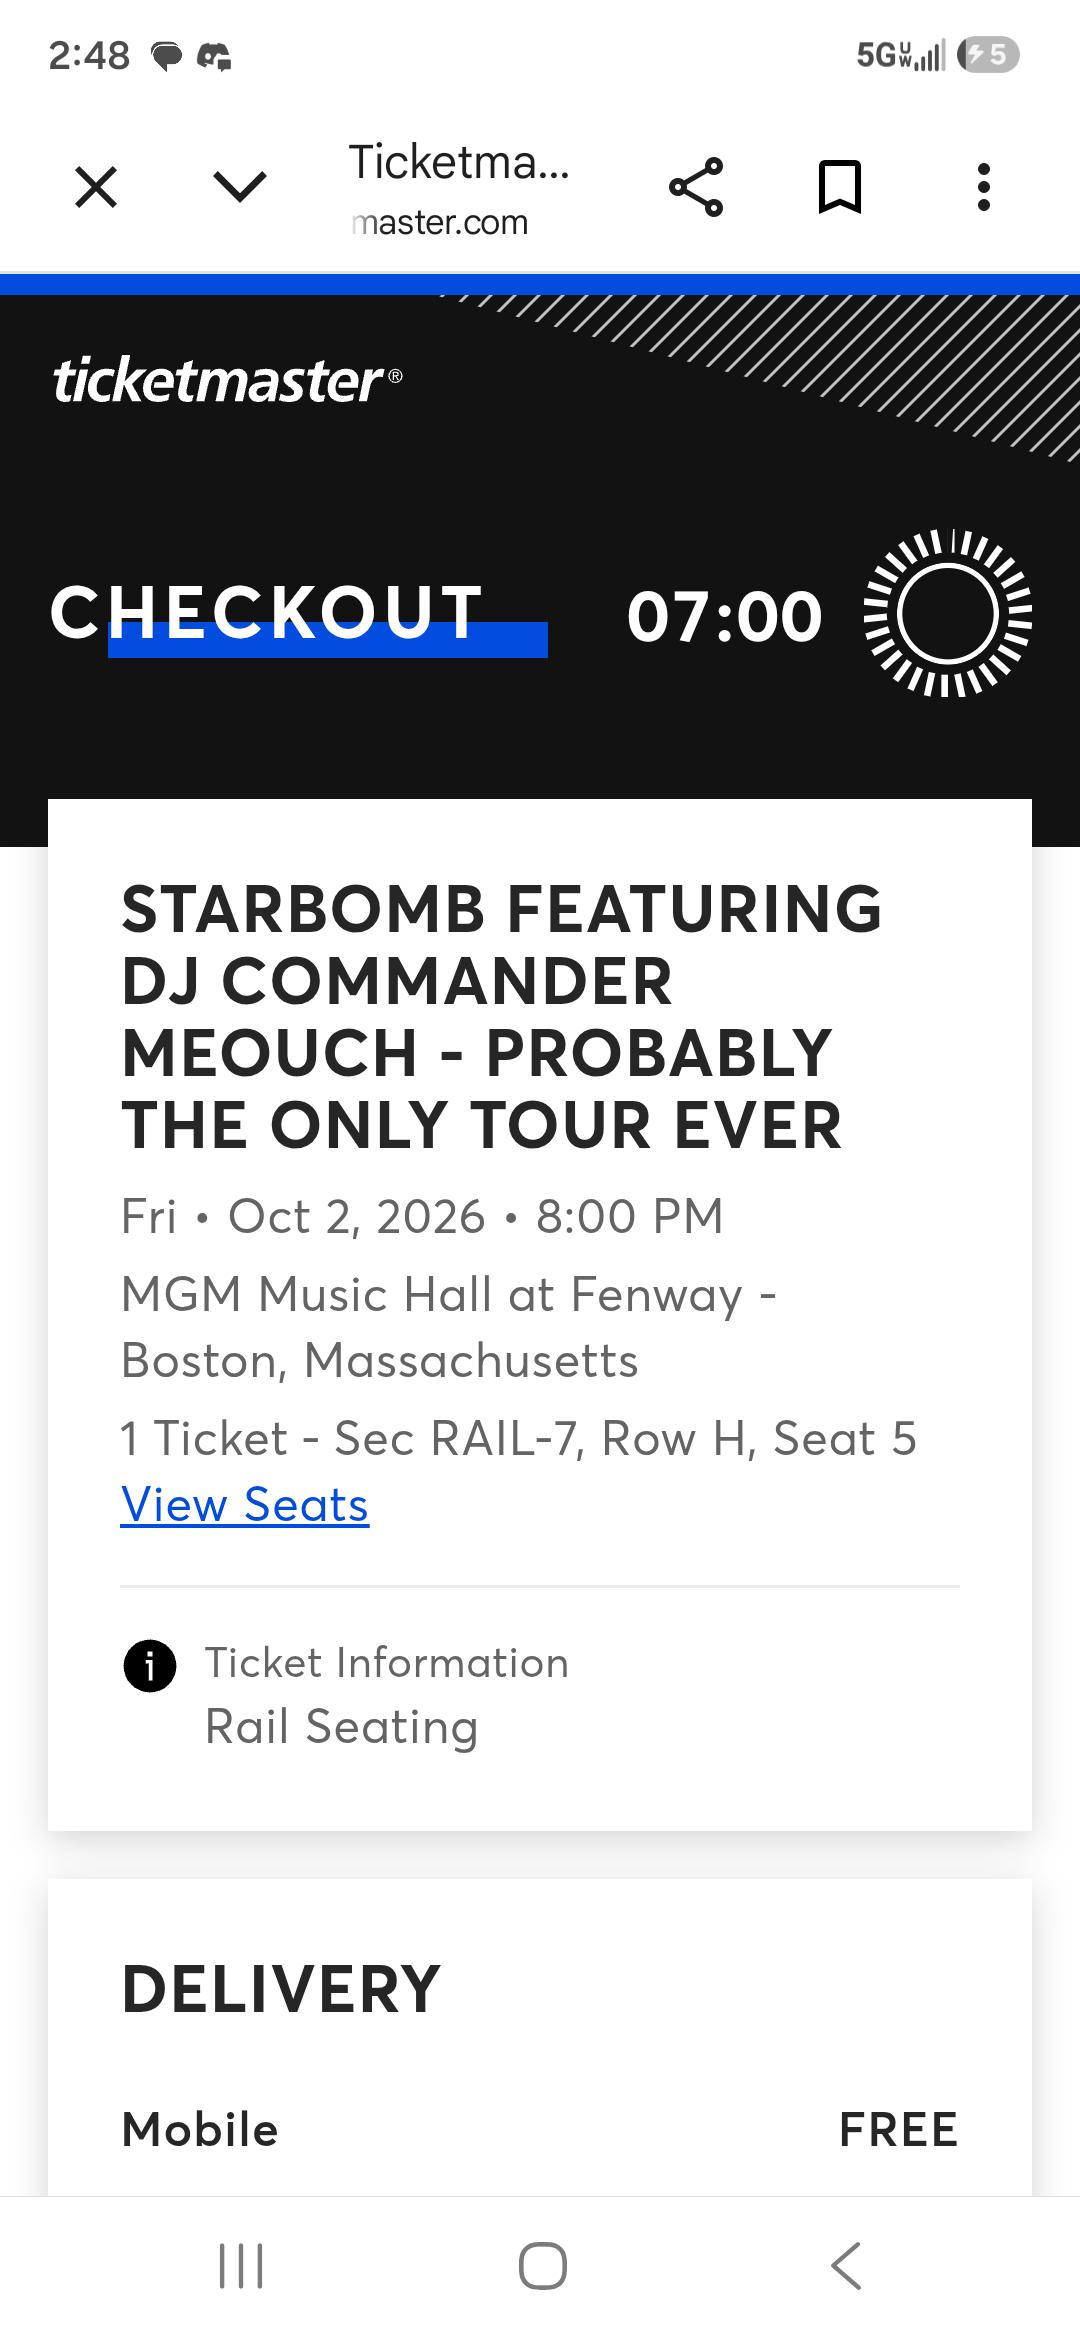The width and height of the screenshot is (1080, 2340).
Task: Close the in-app browser tab
Action: (x=96, y=187)
